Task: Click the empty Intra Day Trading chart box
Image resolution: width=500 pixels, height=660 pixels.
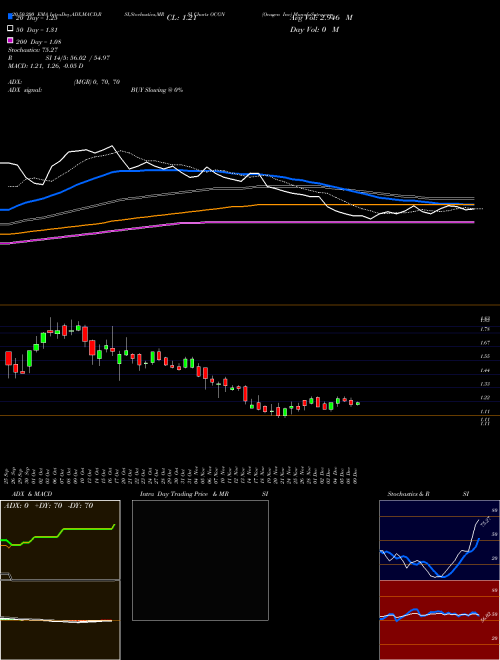Action: click(200, 560)
